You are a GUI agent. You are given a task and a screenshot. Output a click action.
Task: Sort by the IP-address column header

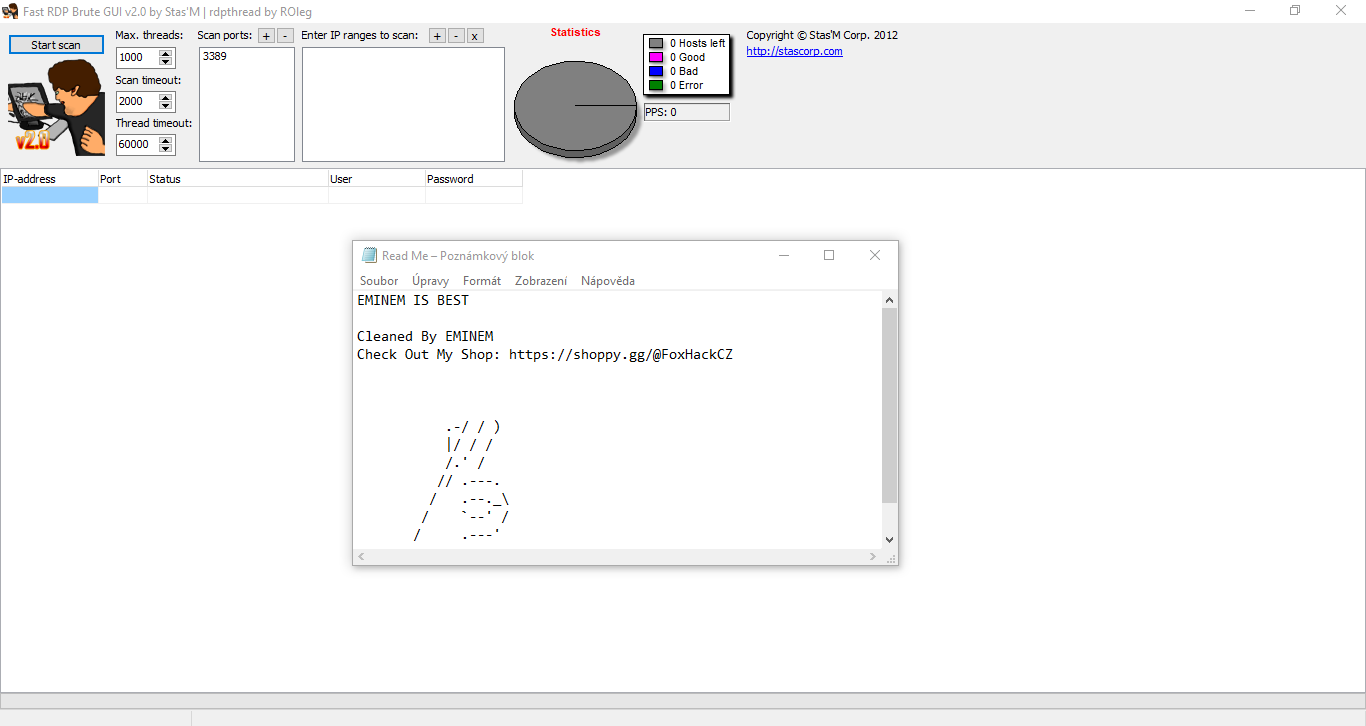(x=49, y=179)
